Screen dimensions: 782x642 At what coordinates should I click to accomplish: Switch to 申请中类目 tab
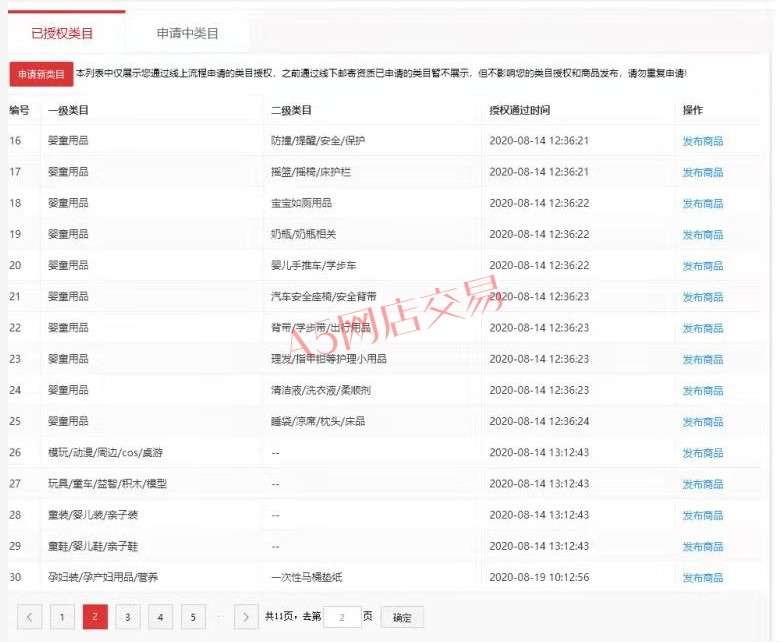click(187, 34)
